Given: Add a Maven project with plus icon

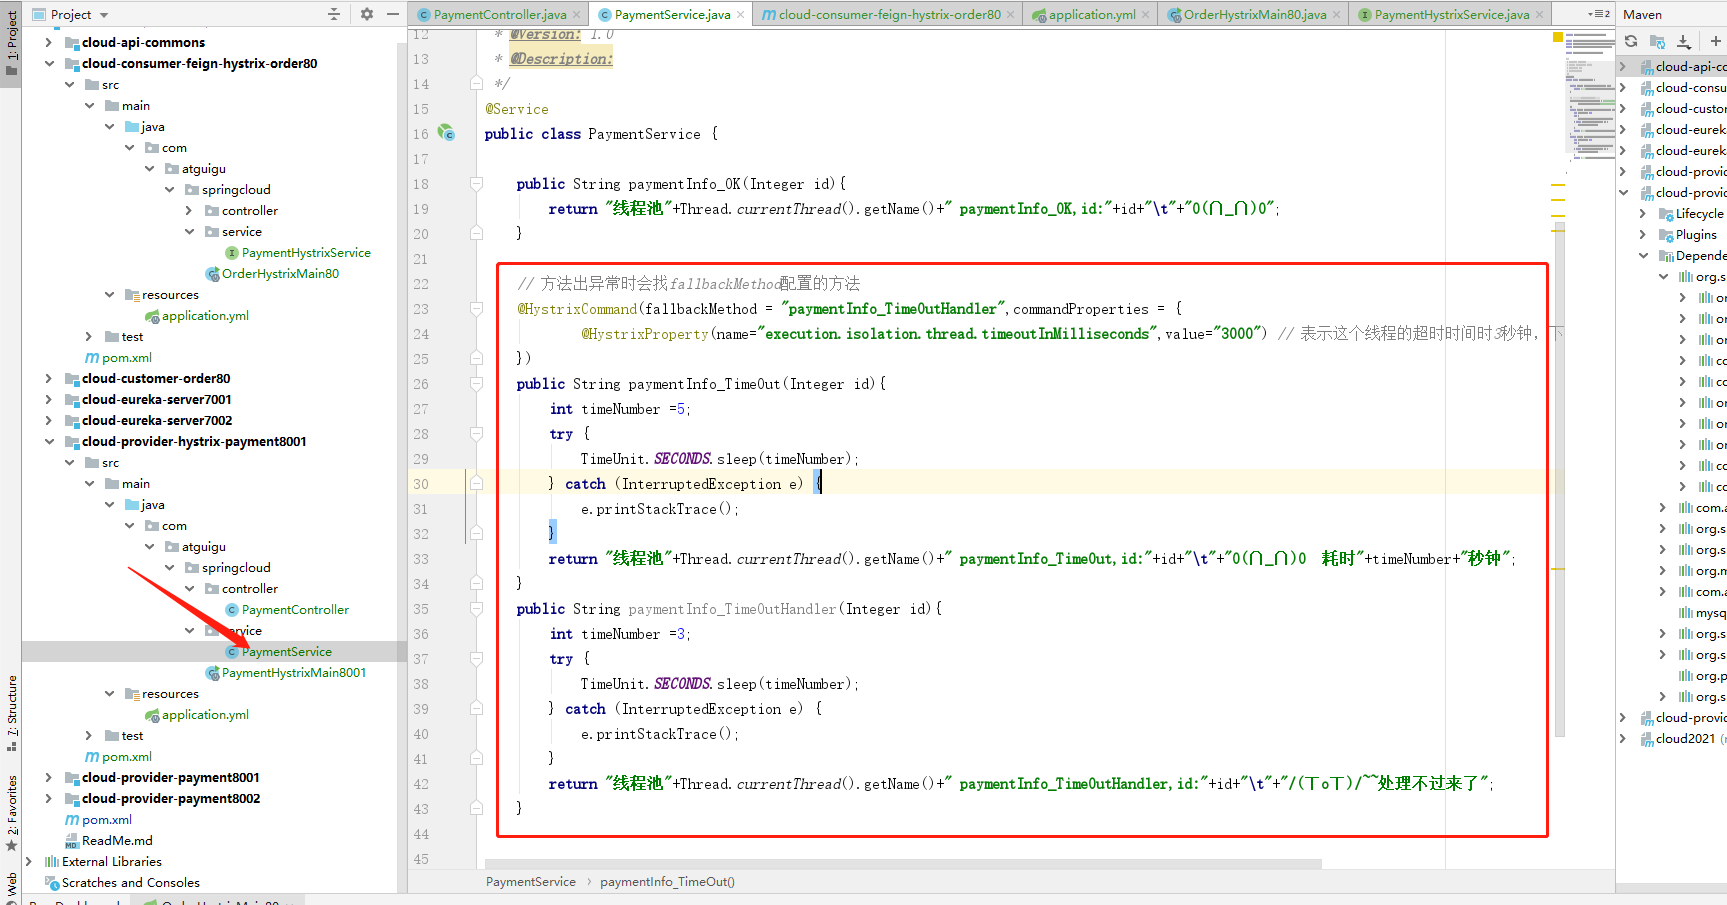Looking at the screenshot, I should point(1715,41).
